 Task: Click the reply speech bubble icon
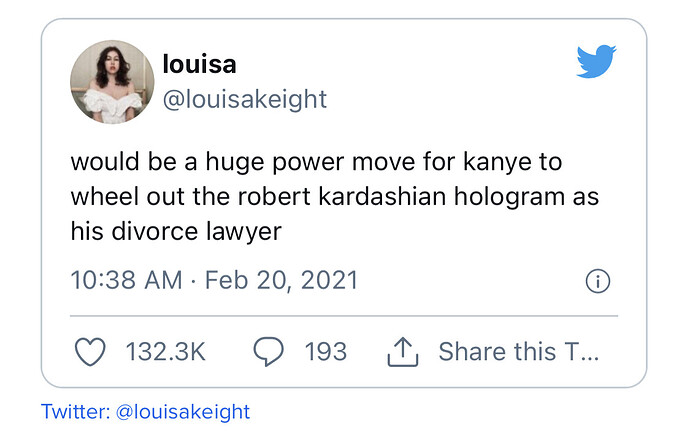[x=267, y=351]
